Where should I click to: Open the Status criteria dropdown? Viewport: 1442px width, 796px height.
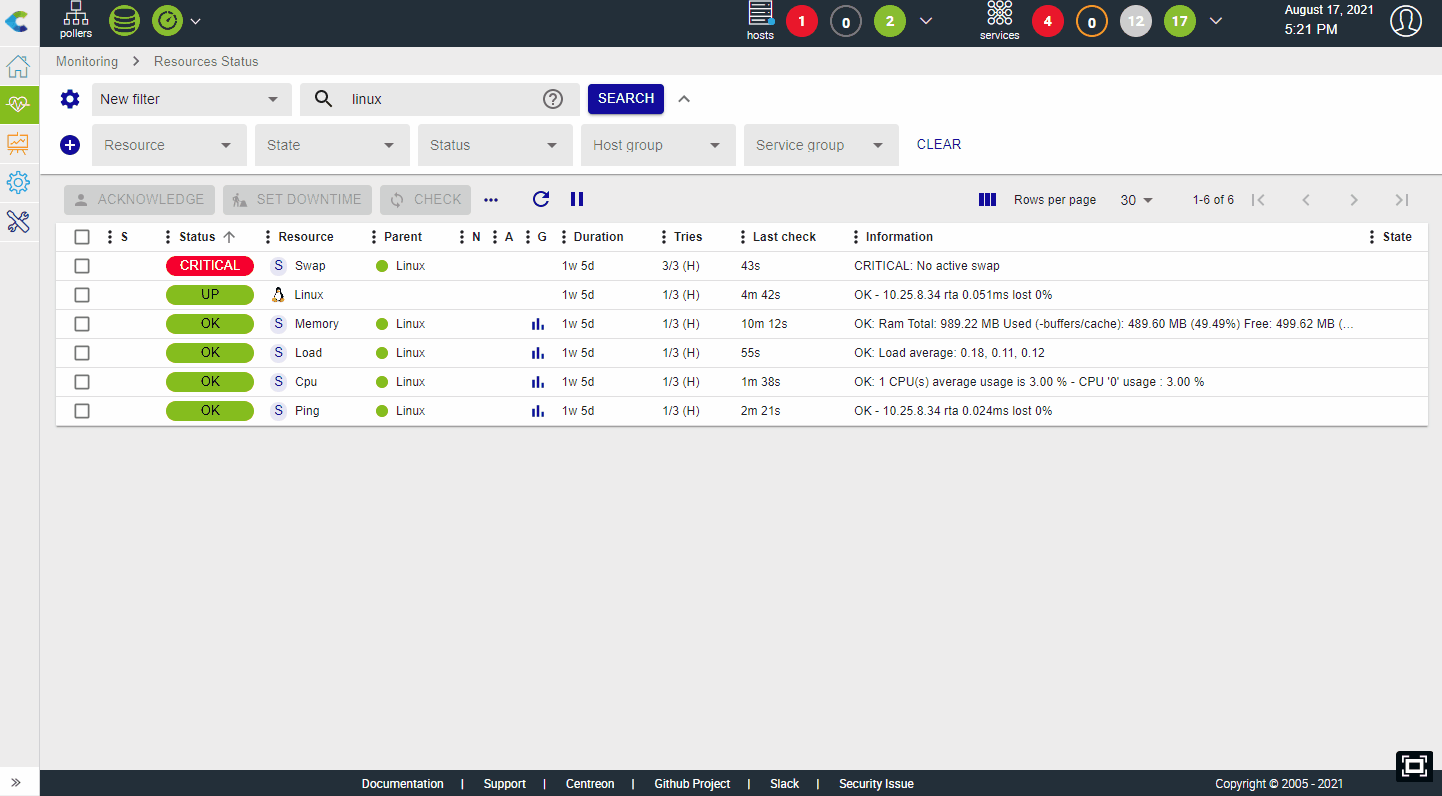495,145
